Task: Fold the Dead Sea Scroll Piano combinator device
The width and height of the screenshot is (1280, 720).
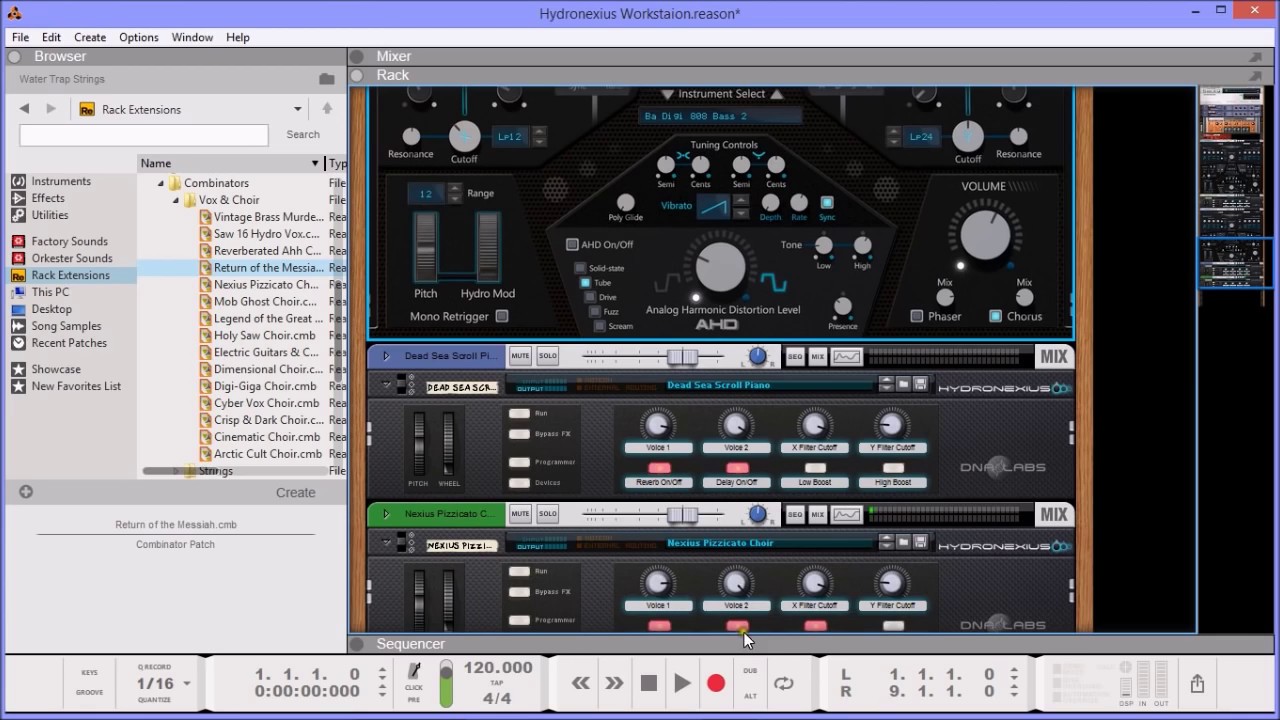Action: pos(386,385)
